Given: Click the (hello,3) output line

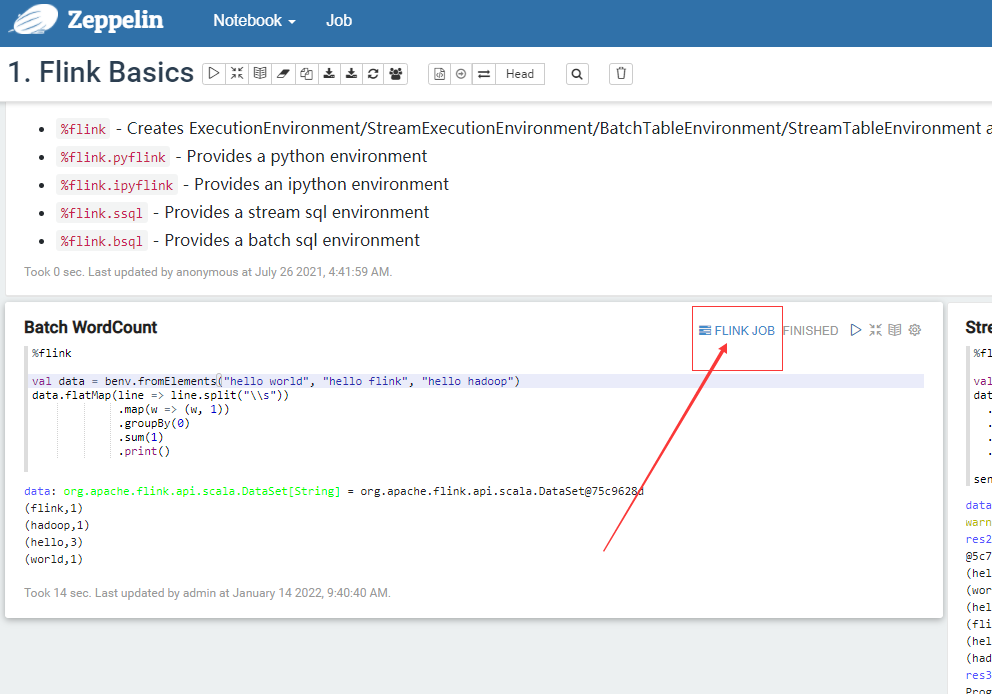Looking at the screenshot, I should (54, 542).
